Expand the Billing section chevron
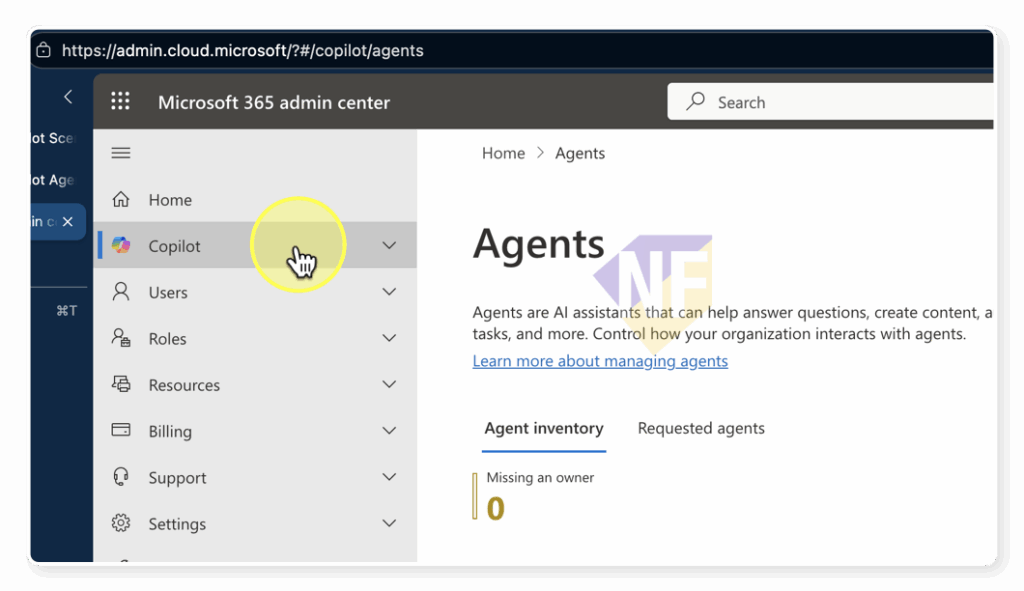 click(389, 431)
